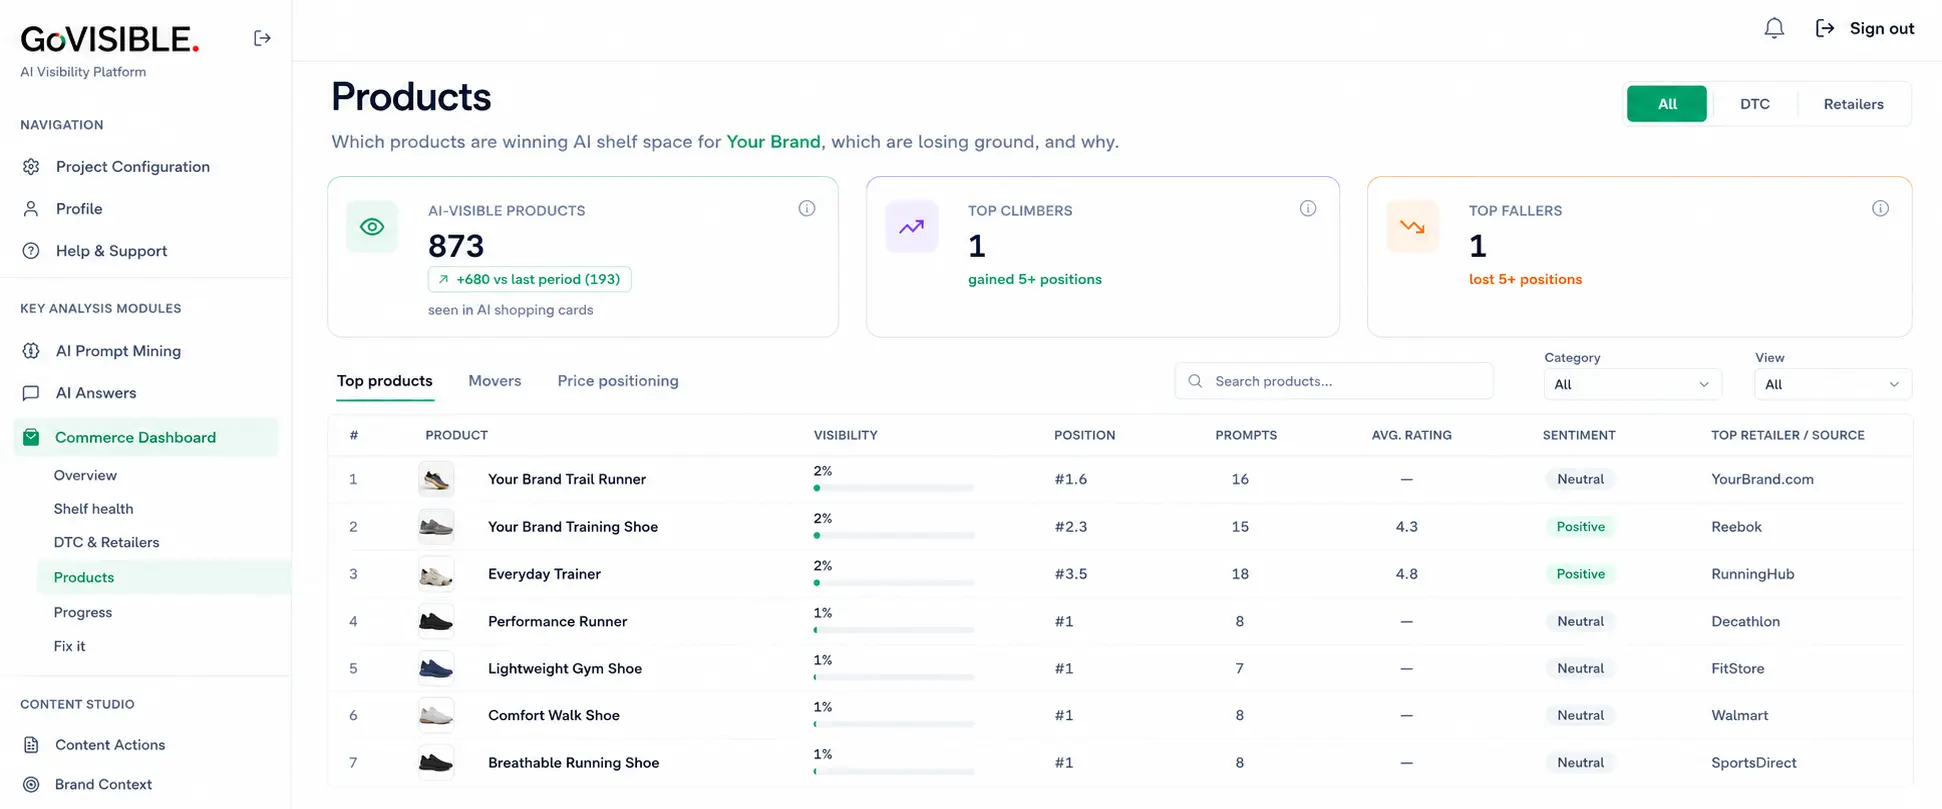This screenshot has height=809, width=1942.
Task: Click the Profile person icon
Action: [31, 208]
